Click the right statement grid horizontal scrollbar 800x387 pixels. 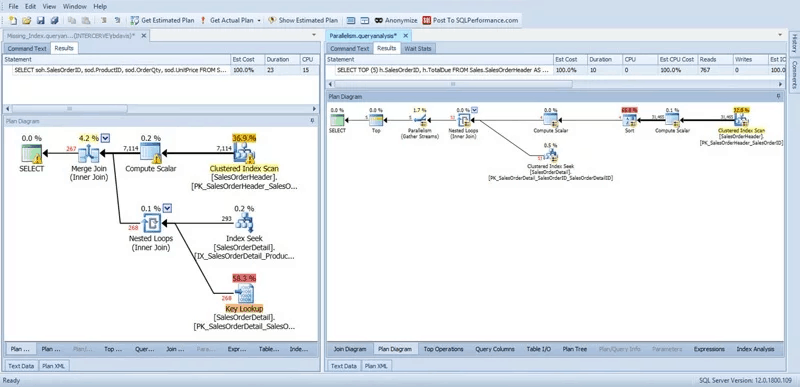[556, 84]
